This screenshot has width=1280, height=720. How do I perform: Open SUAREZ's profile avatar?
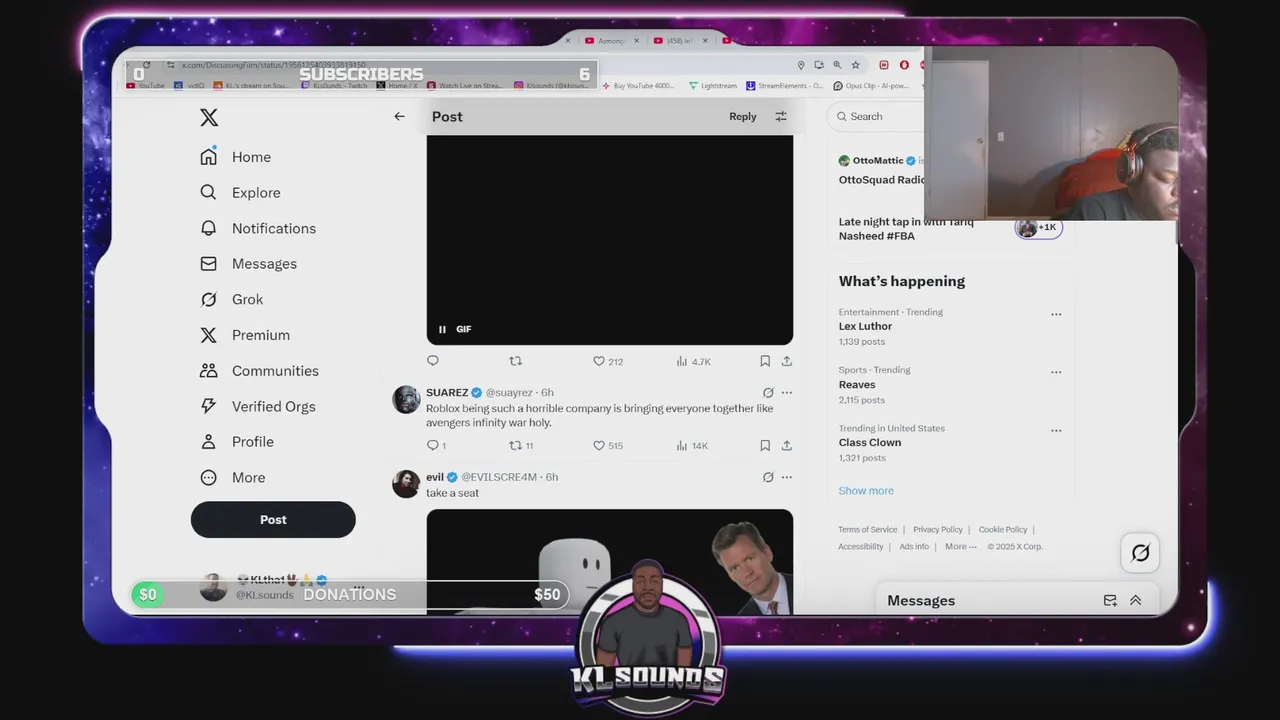click(406, 400)
